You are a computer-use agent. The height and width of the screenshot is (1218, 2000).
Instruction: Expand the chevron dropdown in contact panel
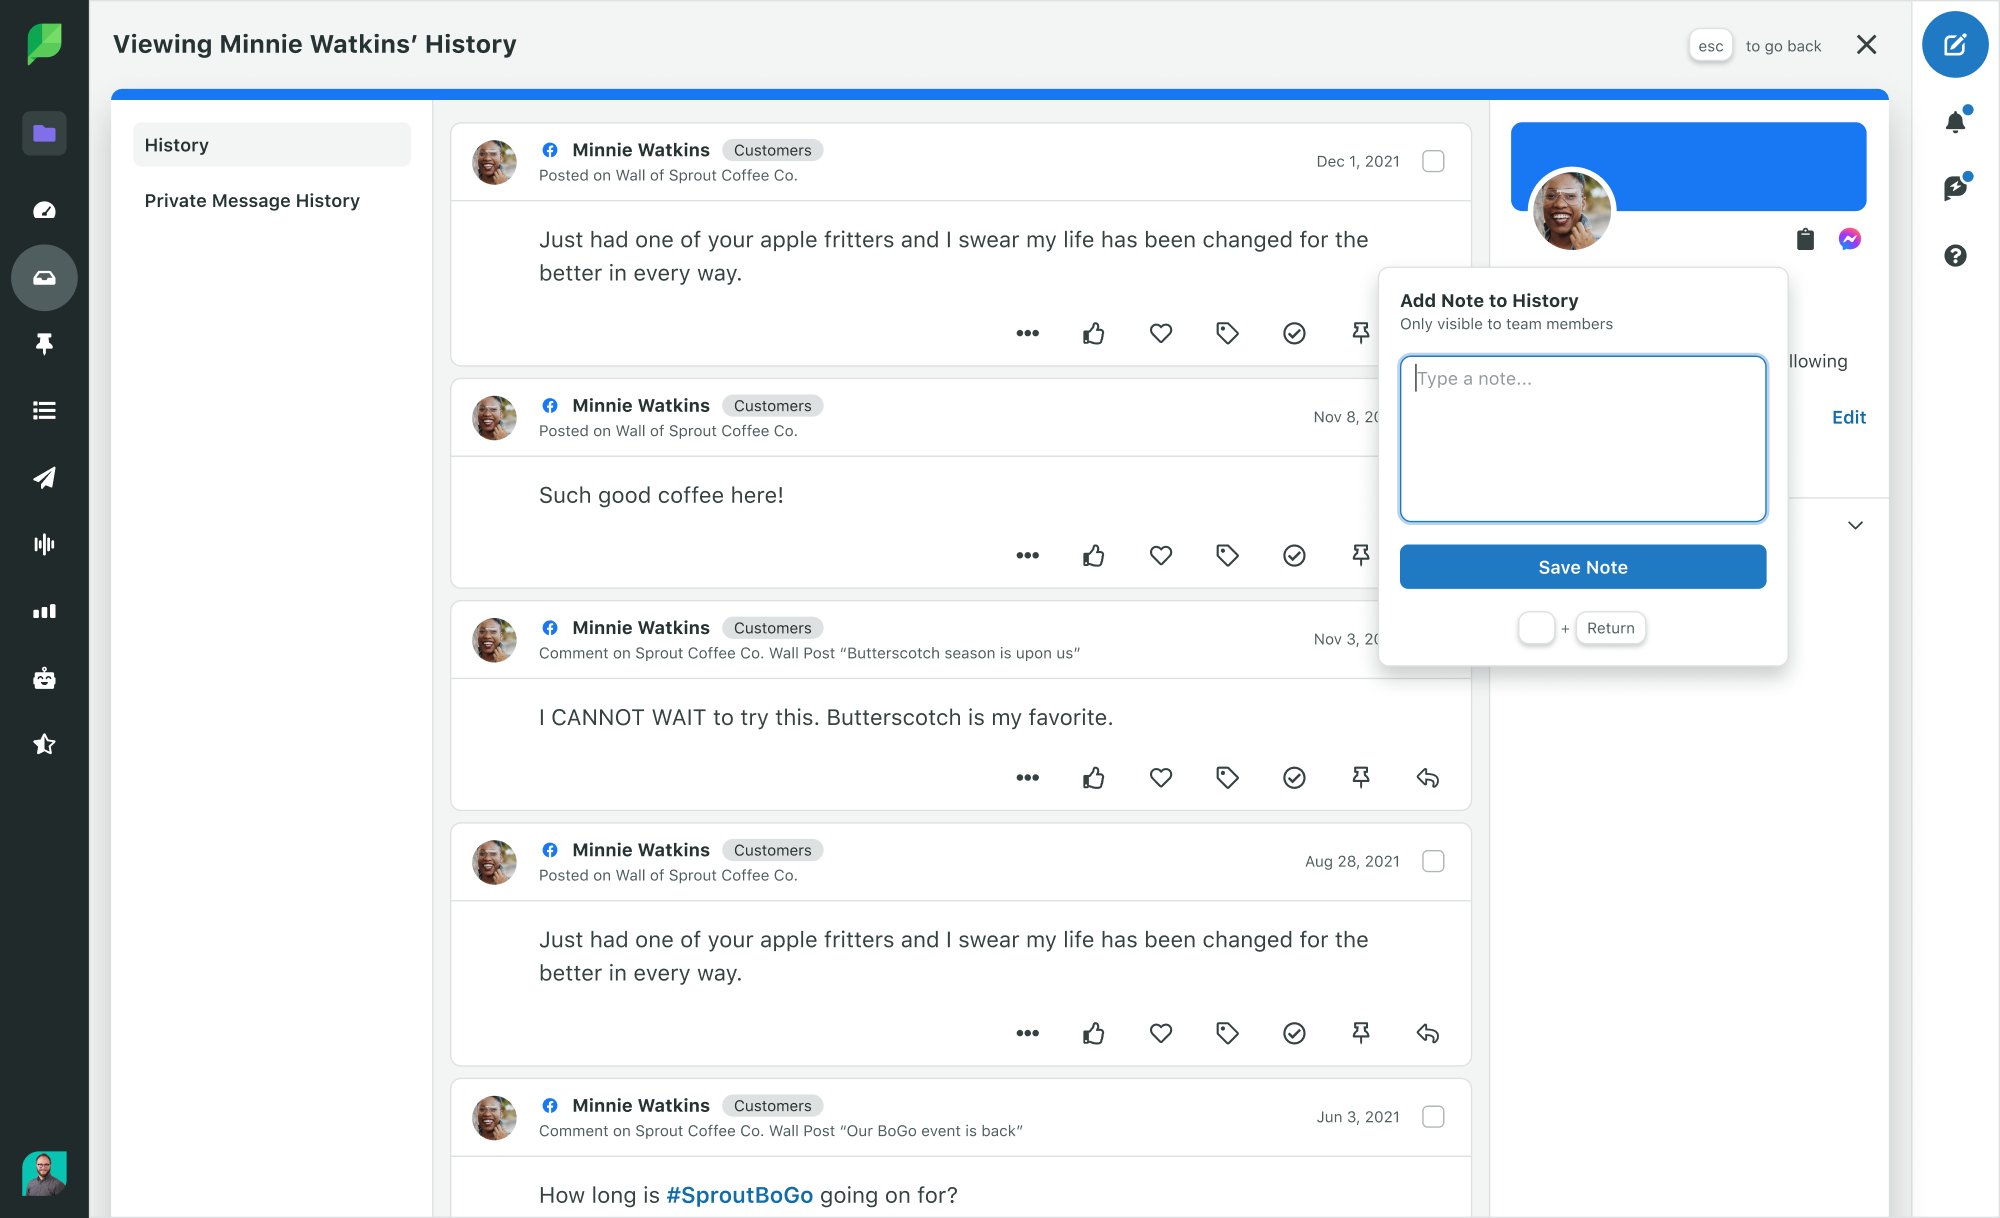tap(1854, 524)
